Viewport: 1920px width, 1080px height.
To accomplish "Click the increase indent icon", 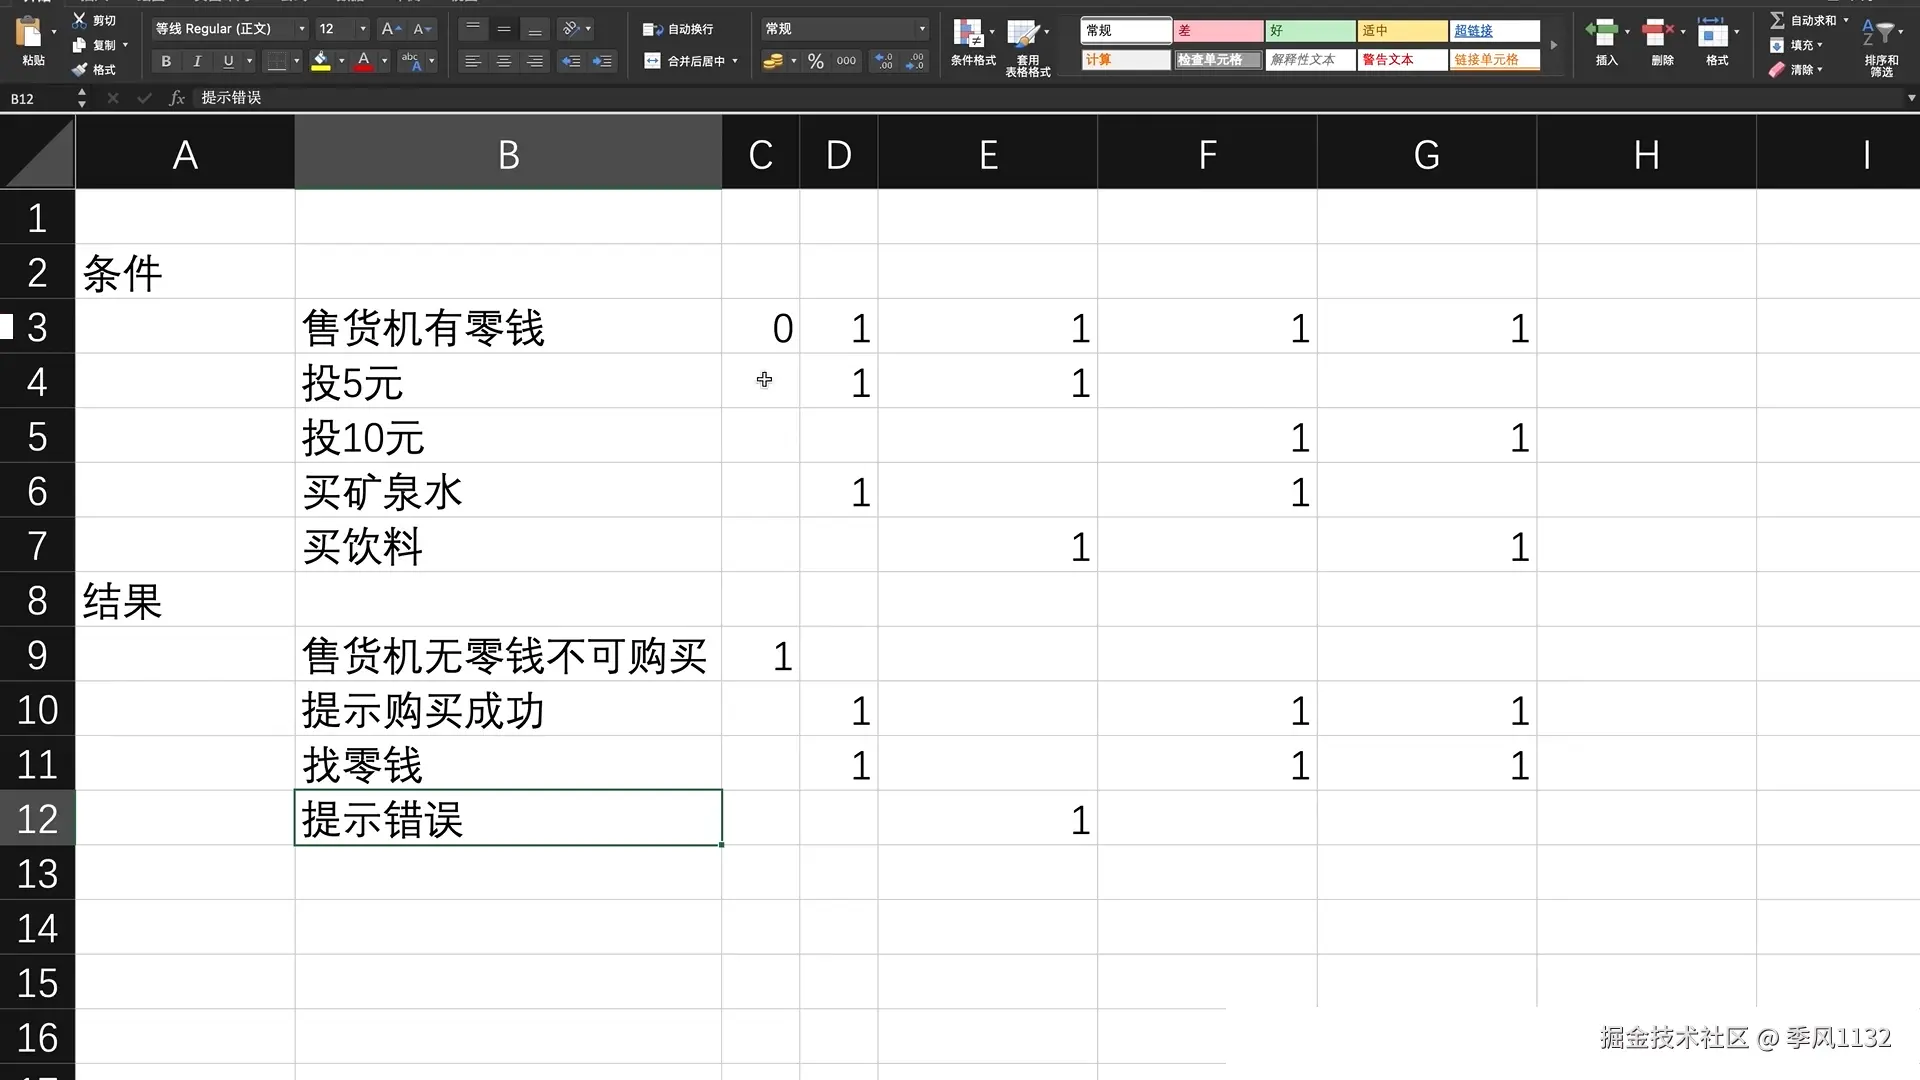I will [x=602, y=62].
